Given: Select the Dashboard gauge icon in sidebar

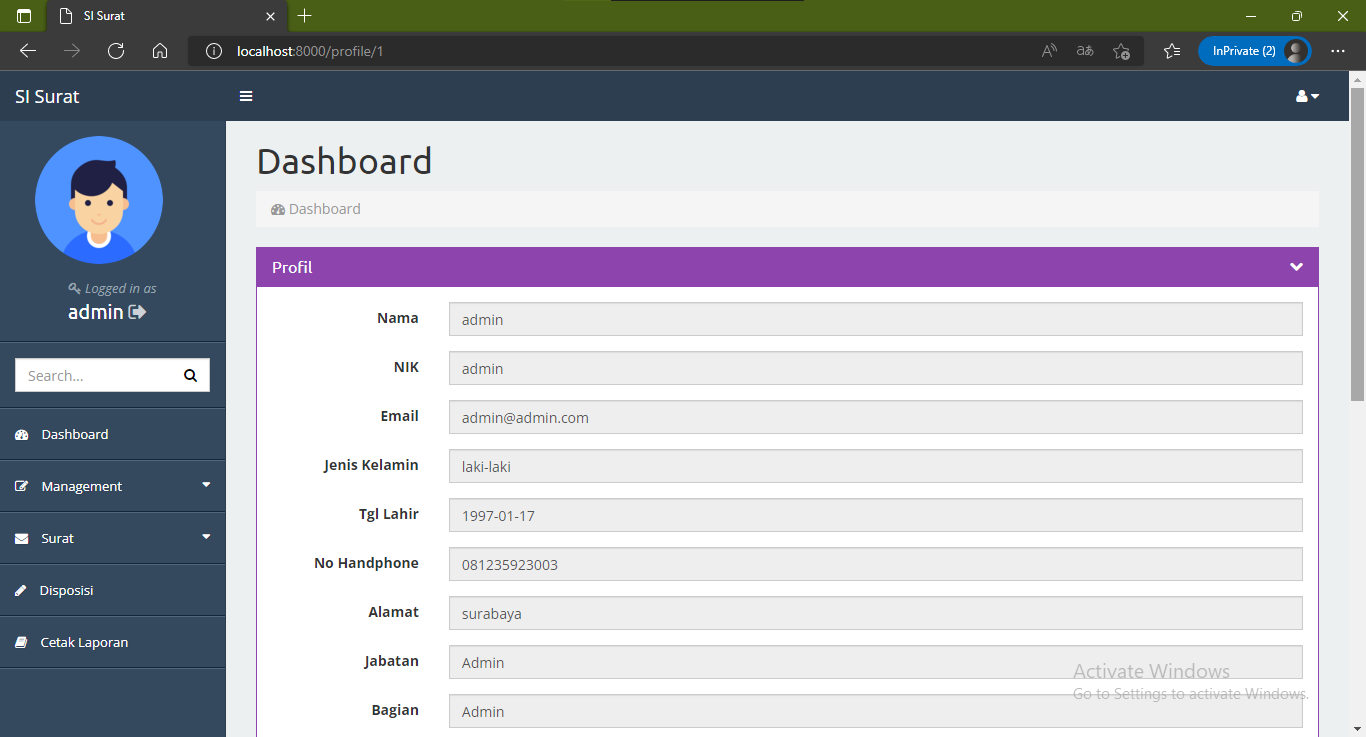Looking at the screenshot, I should pyautogui.click(x=22, y=434).
